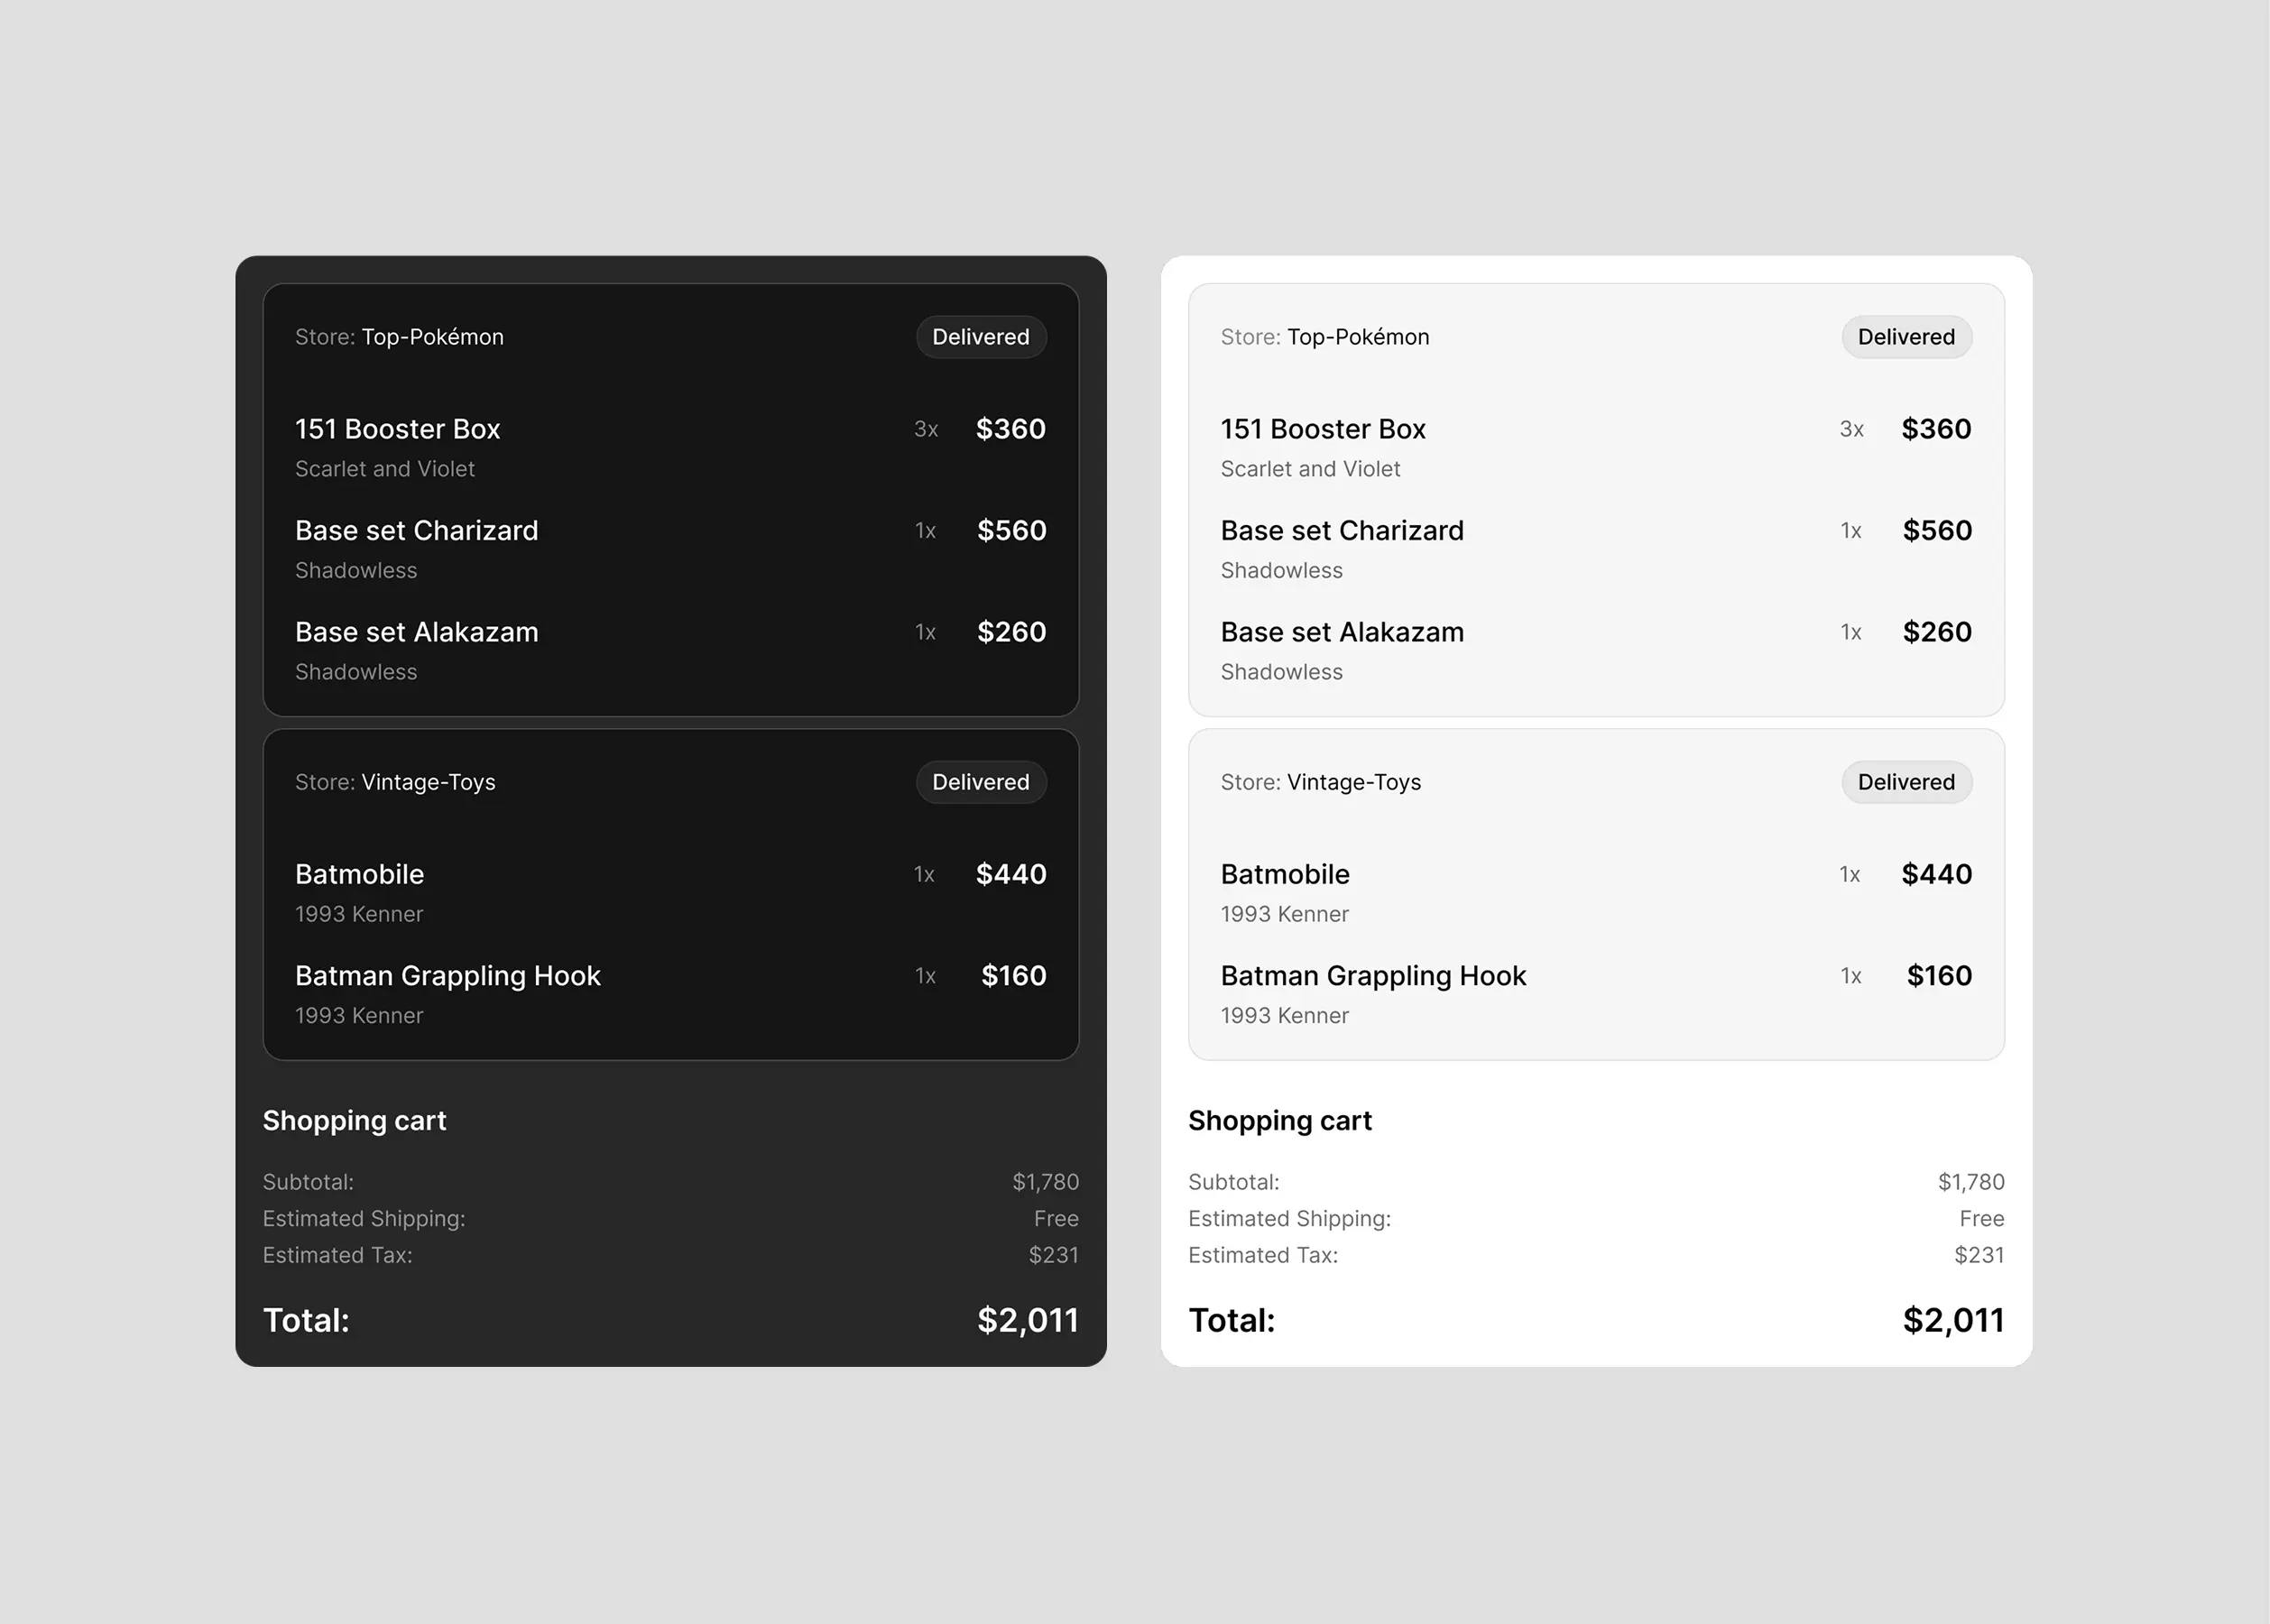Click the Subtotal amount $1,780 in light theme

tap(1971, 1181)
